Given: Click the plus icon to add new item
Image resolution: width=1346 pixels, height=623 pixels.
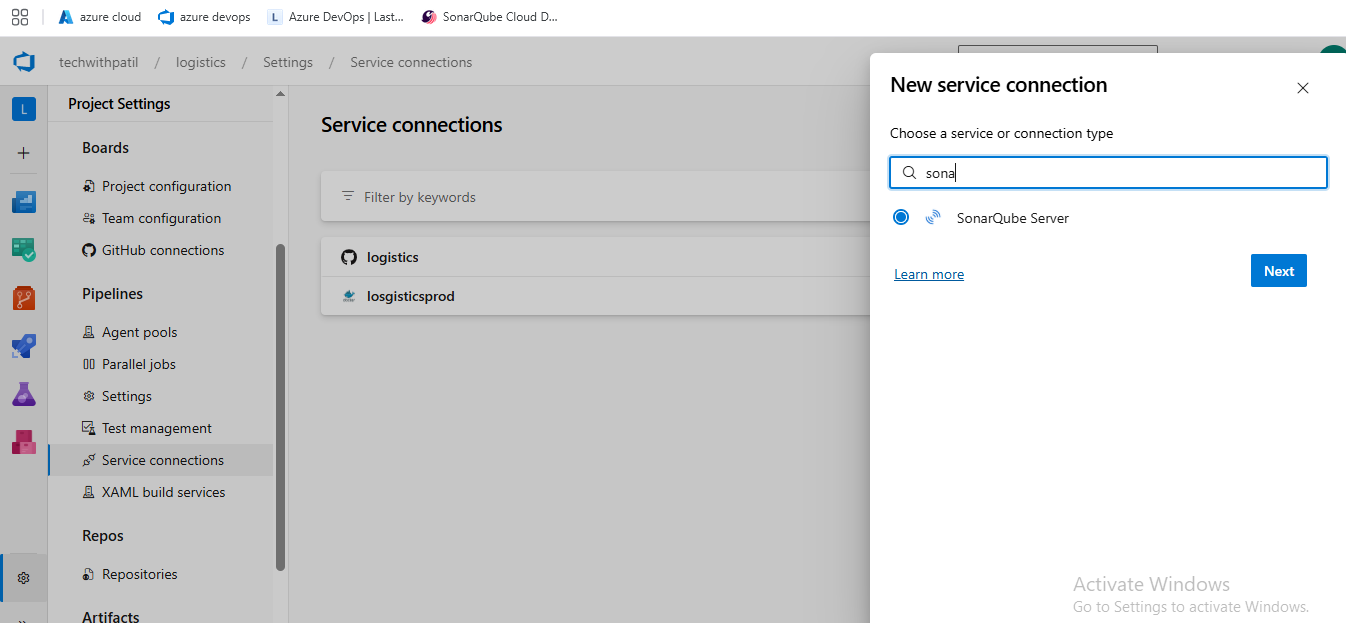Looking at the screenshot, I should 24,153.
